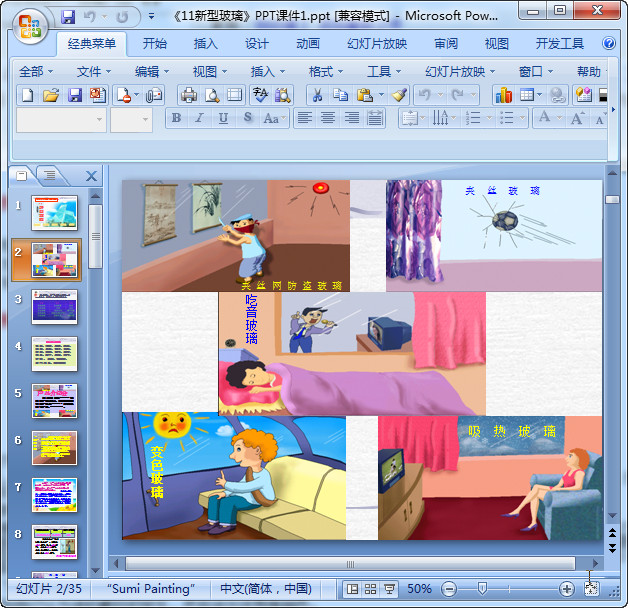The width and height of the screenshot is (628, 608).
Task: Close the slides pane with X
Action: point(91,176)
